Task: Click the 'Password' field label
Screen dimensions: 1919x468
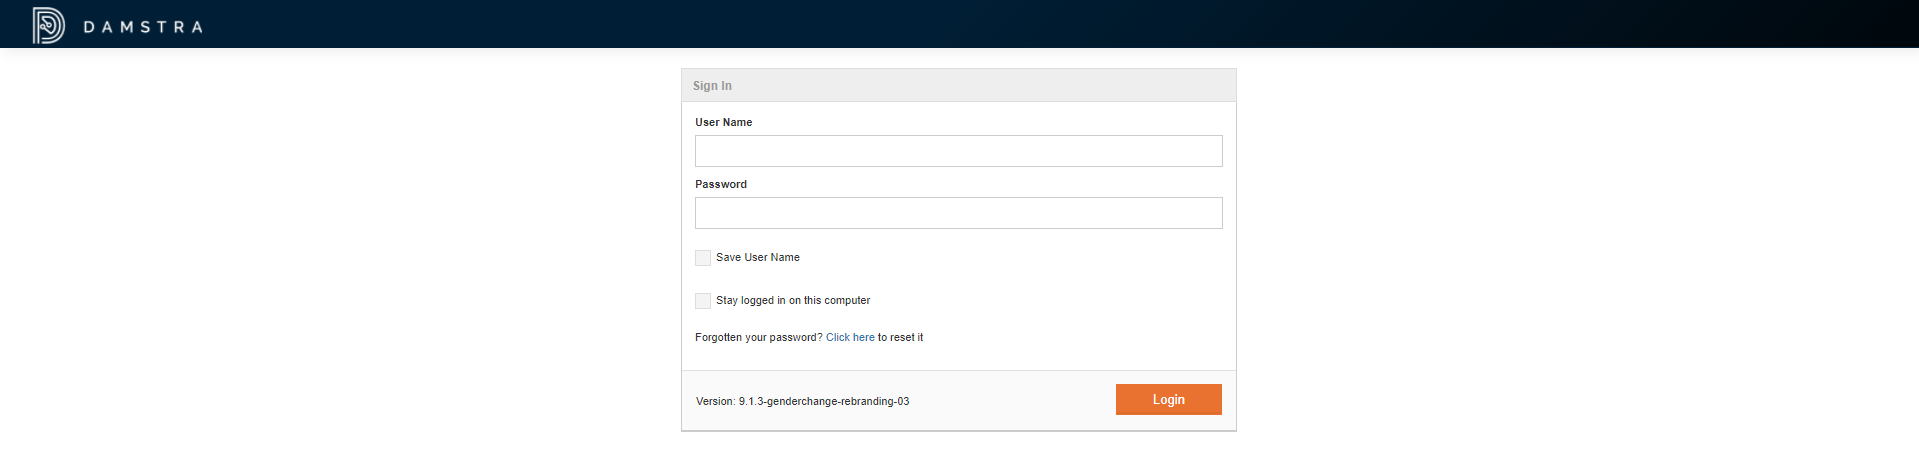Action: pyautogui.click(x=720, y=185)
